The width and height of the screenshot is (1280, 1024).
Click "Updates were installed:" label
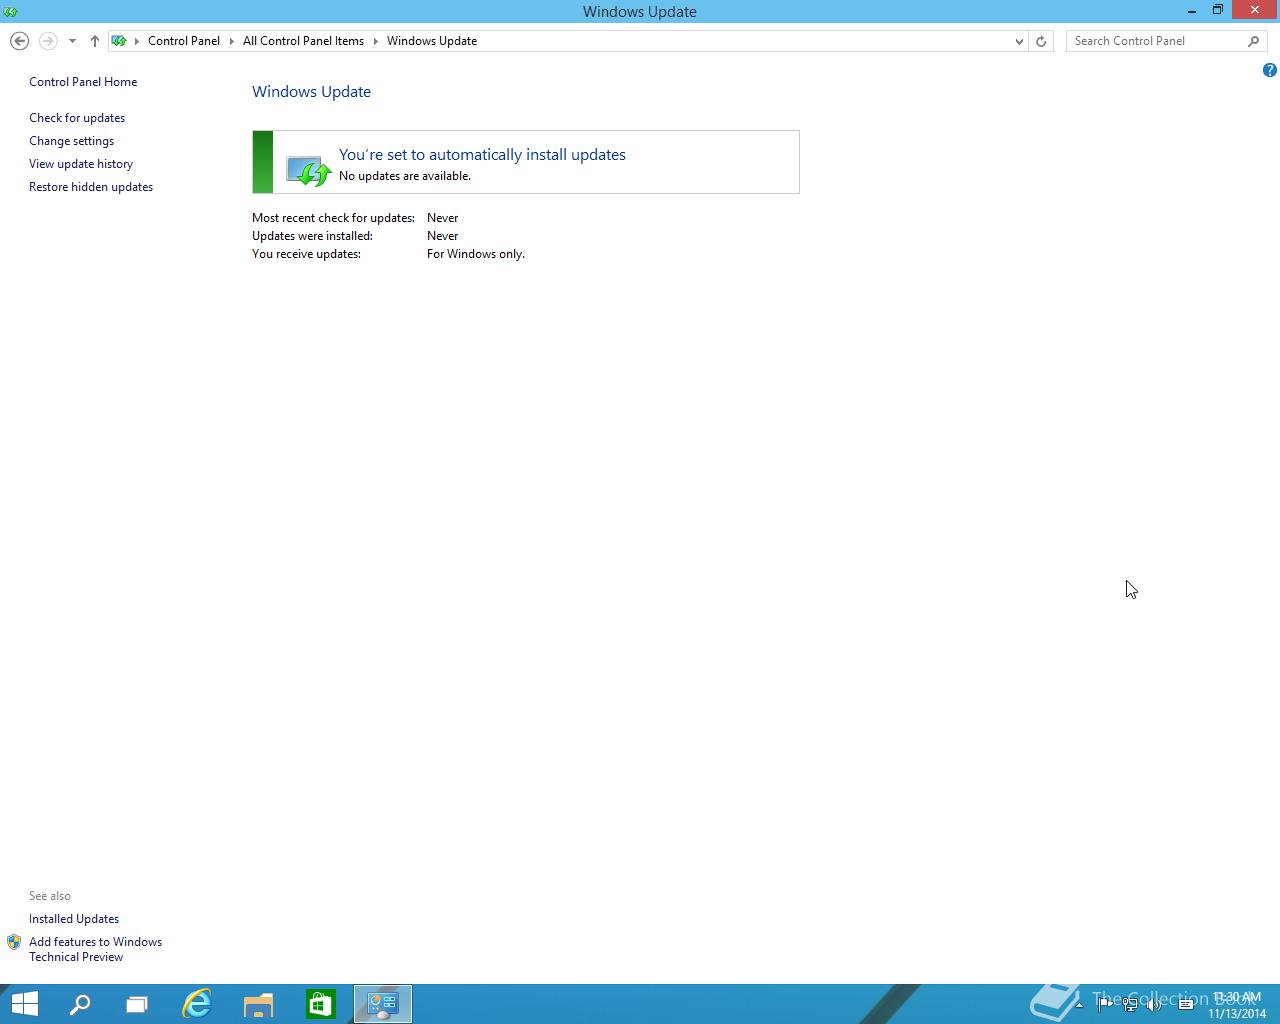pos(312,236)
